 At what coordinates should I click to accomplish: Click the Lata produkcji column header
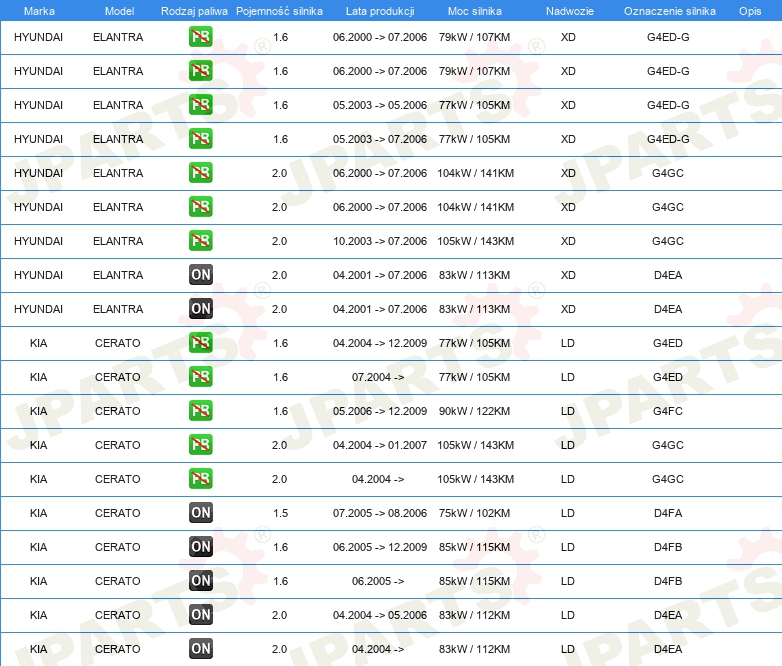(x=380, y=11)
